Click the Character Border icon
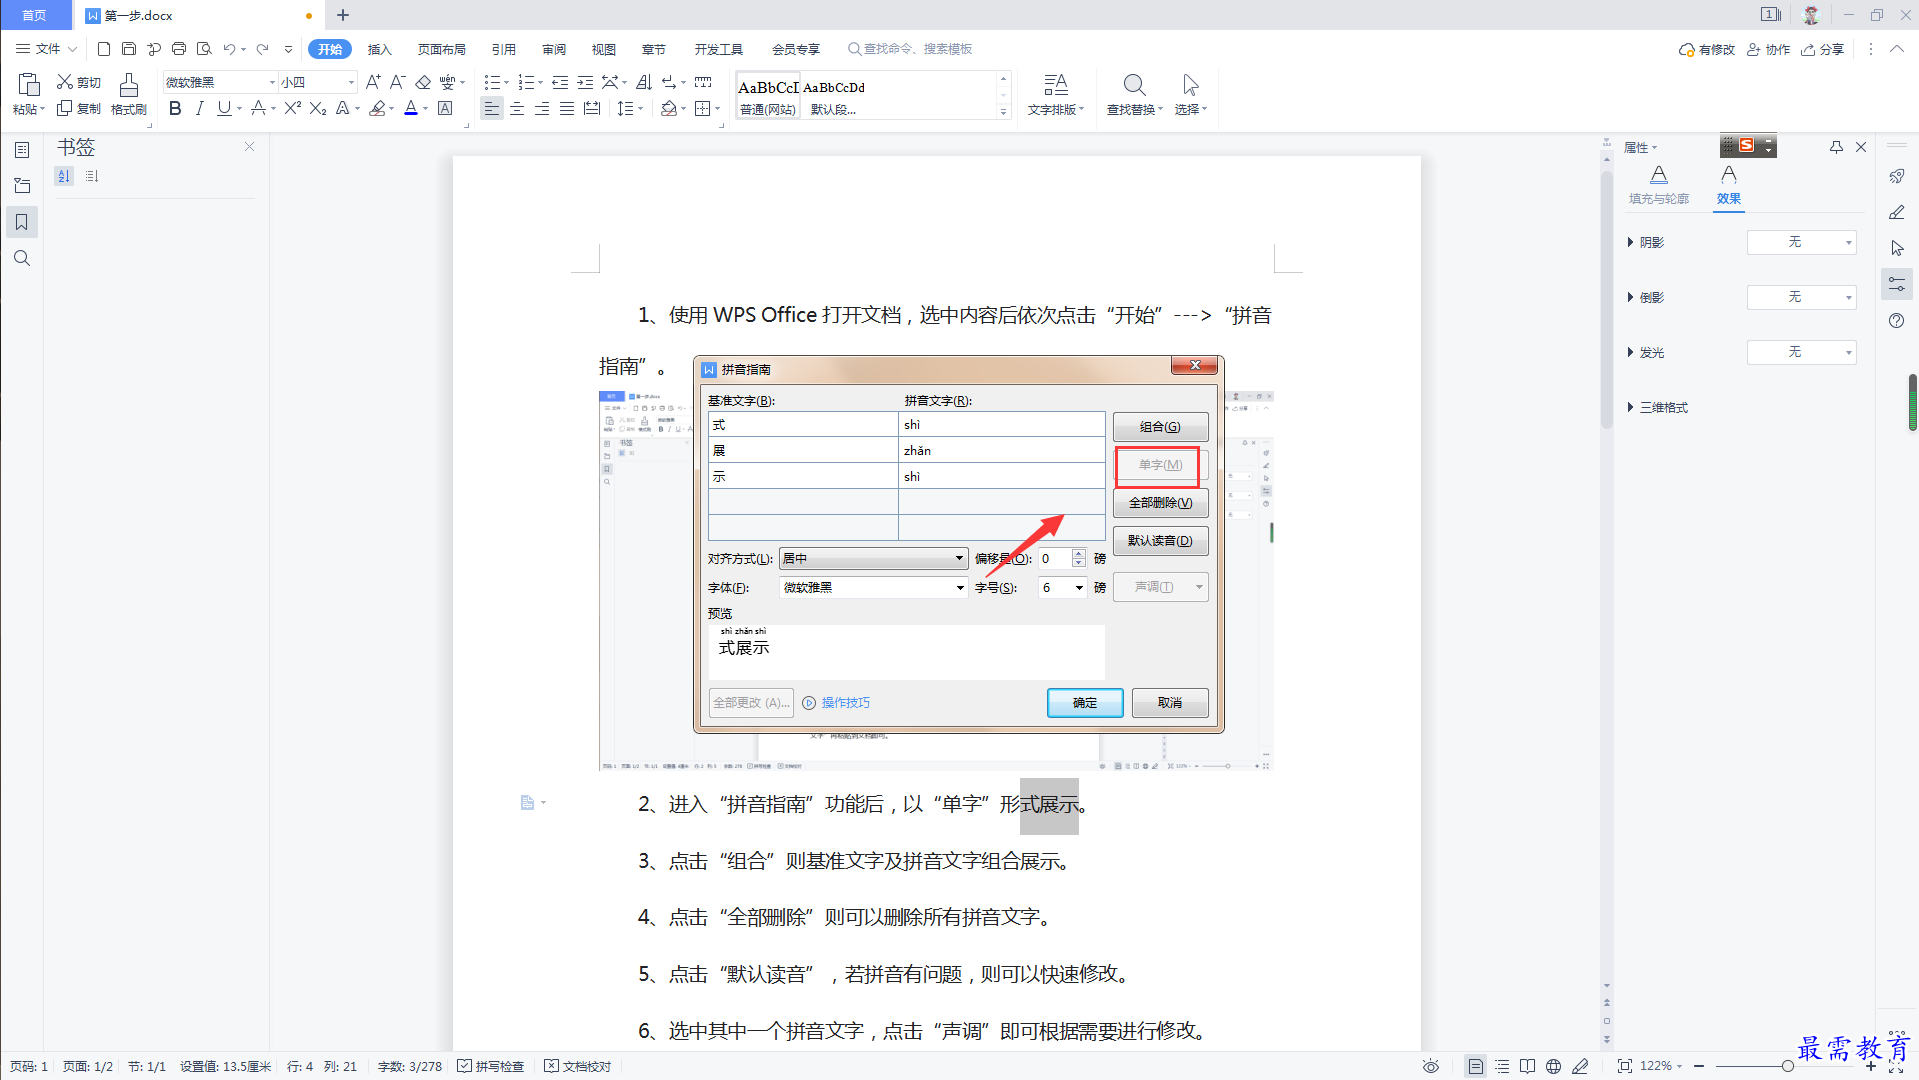 coord(446,108)
